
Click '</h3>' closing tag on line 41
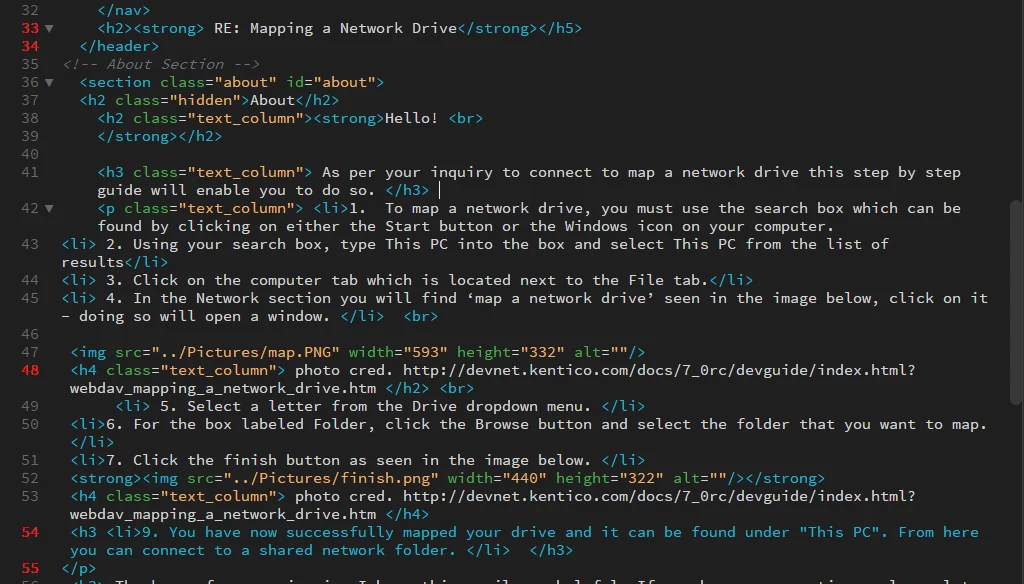point(407,190)
